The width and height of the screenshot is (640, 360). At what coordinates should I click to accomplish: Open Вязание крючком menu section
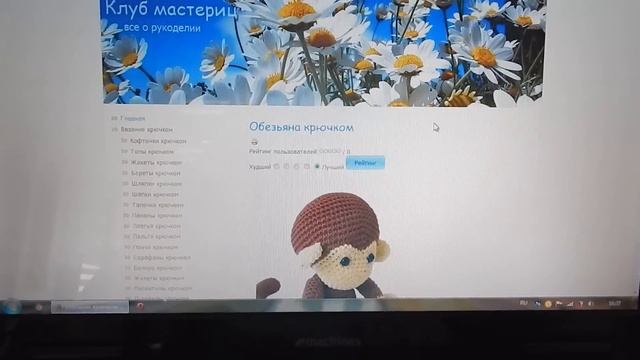click(146, 129)
